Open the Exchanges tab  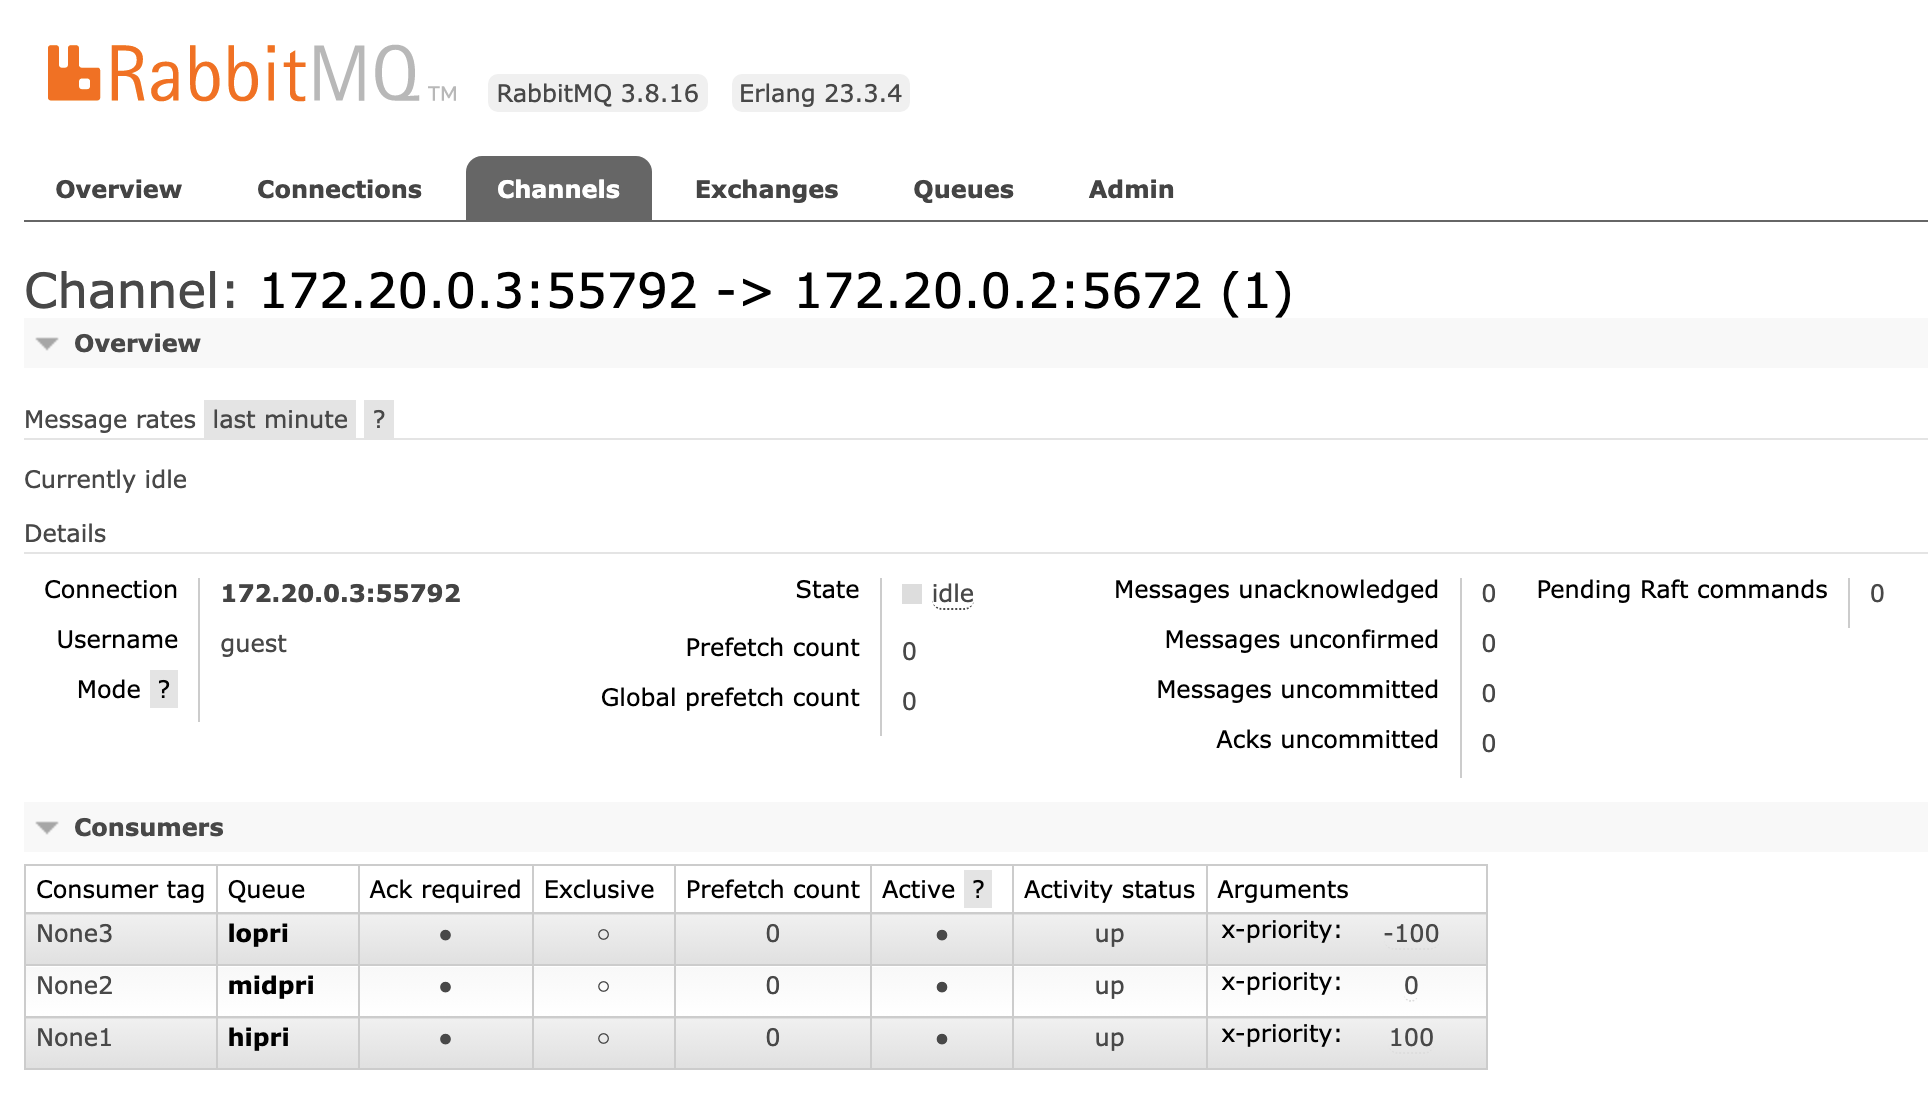click(766, 189)
